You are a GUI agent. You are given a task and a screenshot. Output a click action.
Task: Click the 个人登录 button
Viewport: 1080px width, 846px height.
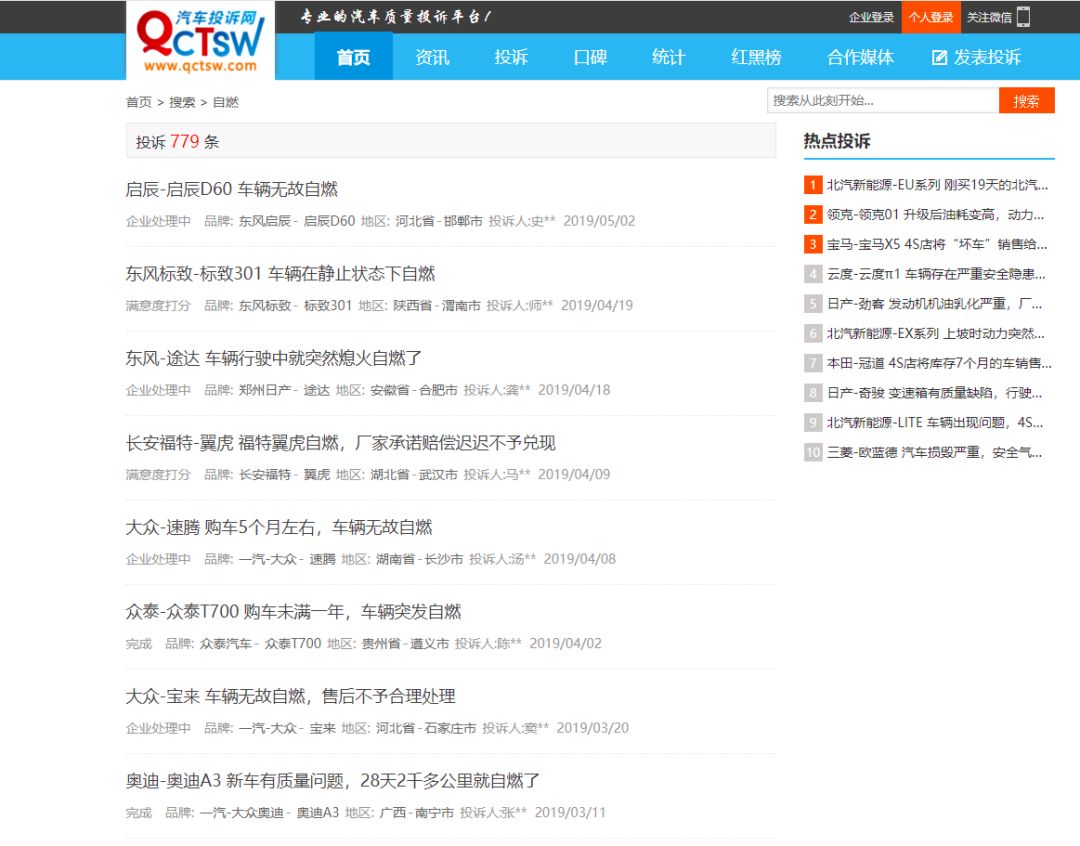click(x=929, y=17)
